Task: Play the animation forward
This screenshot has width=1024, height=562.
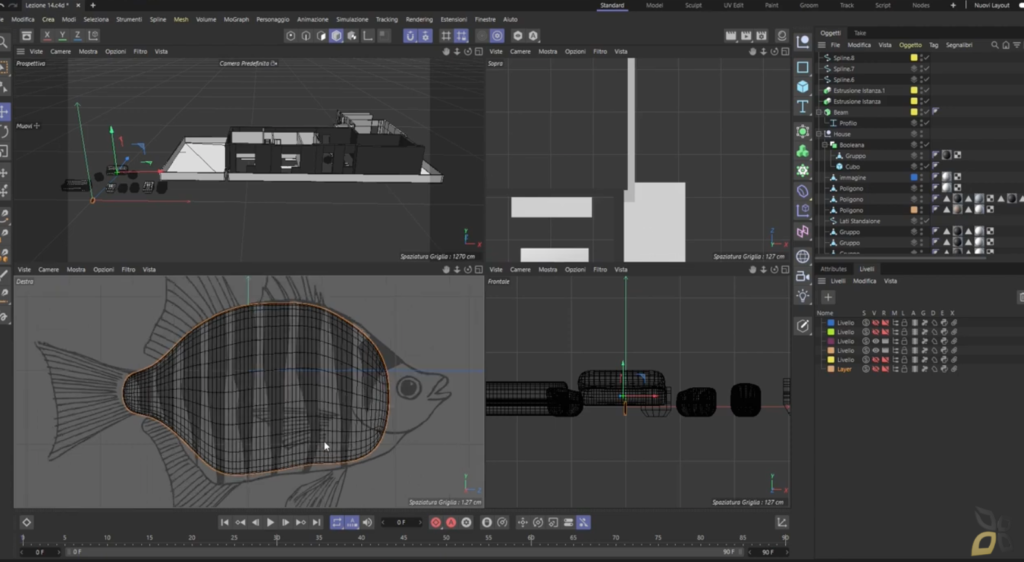Action: coord(270,522)
